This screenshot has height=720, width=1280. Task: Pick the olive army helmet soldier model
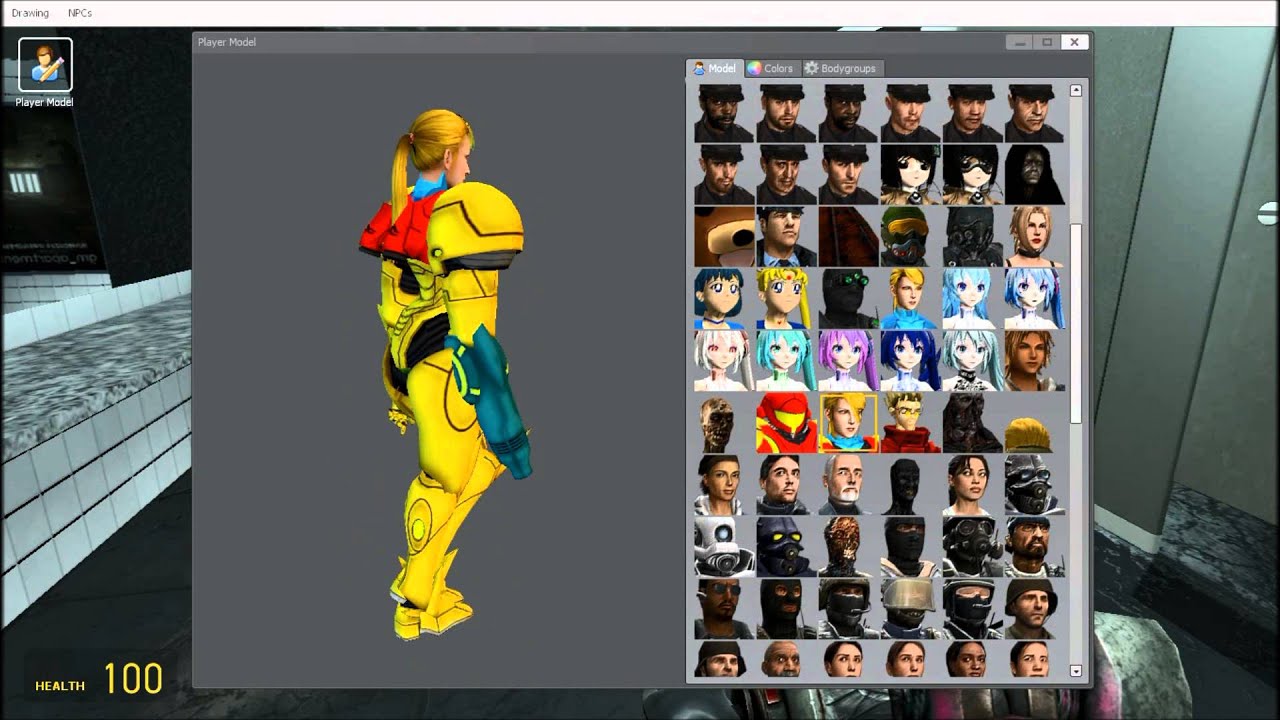tap(1034, 609)
